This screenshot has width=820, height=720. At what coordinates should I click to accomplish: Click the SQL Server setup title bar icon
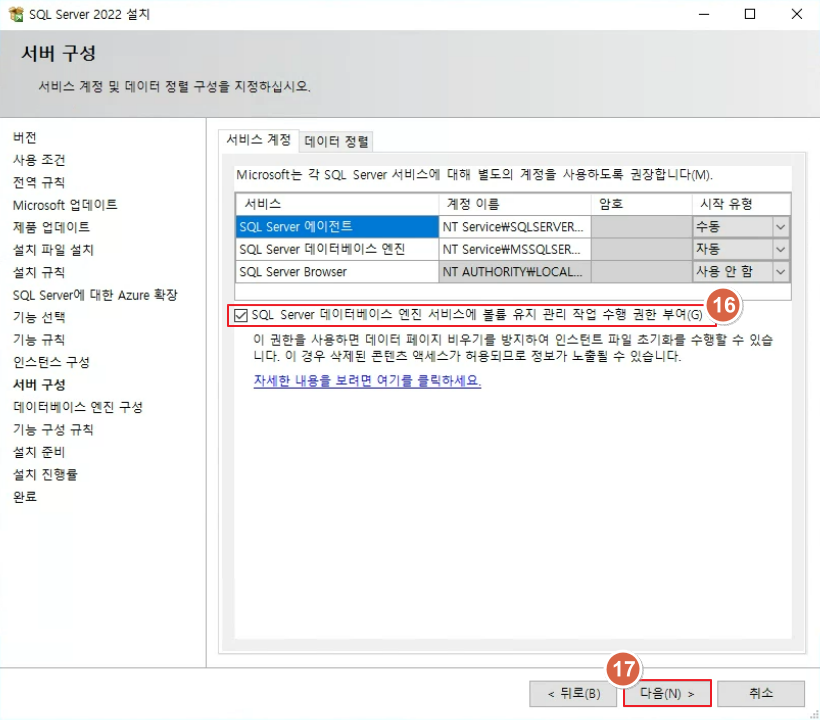16,14
